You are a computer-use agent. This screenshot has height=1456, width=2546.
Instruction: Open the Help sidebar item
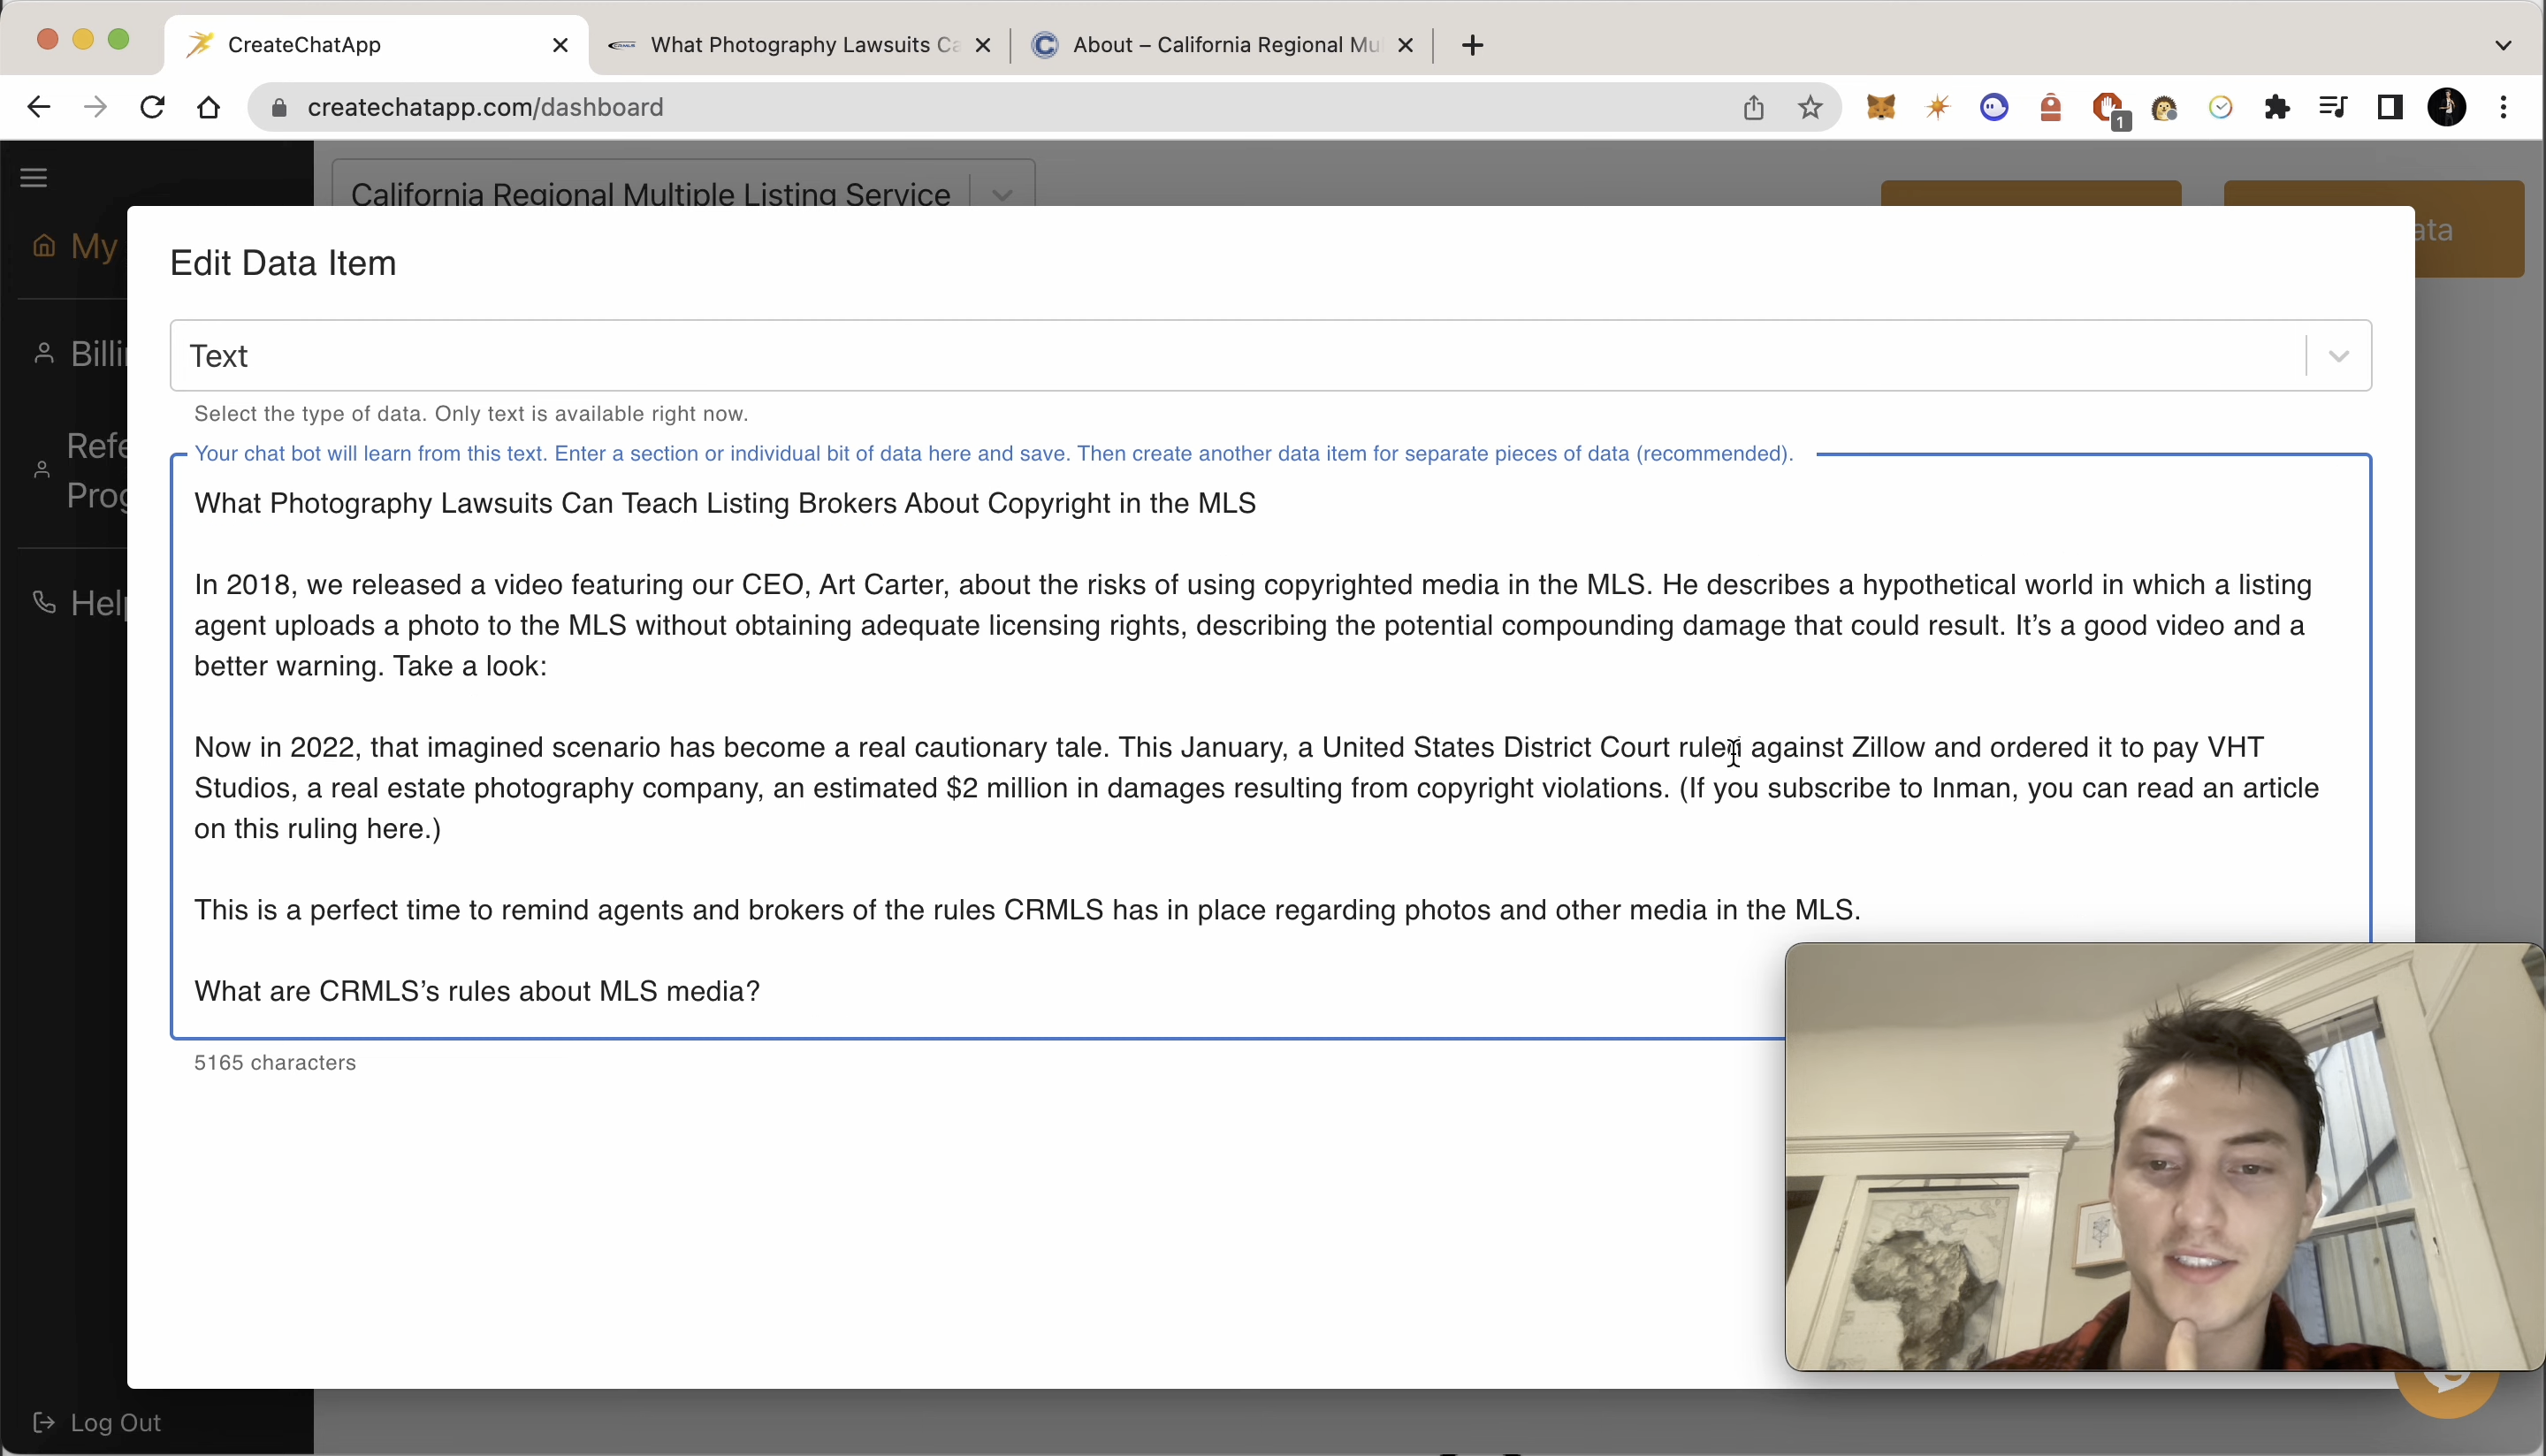coord(80,603)
